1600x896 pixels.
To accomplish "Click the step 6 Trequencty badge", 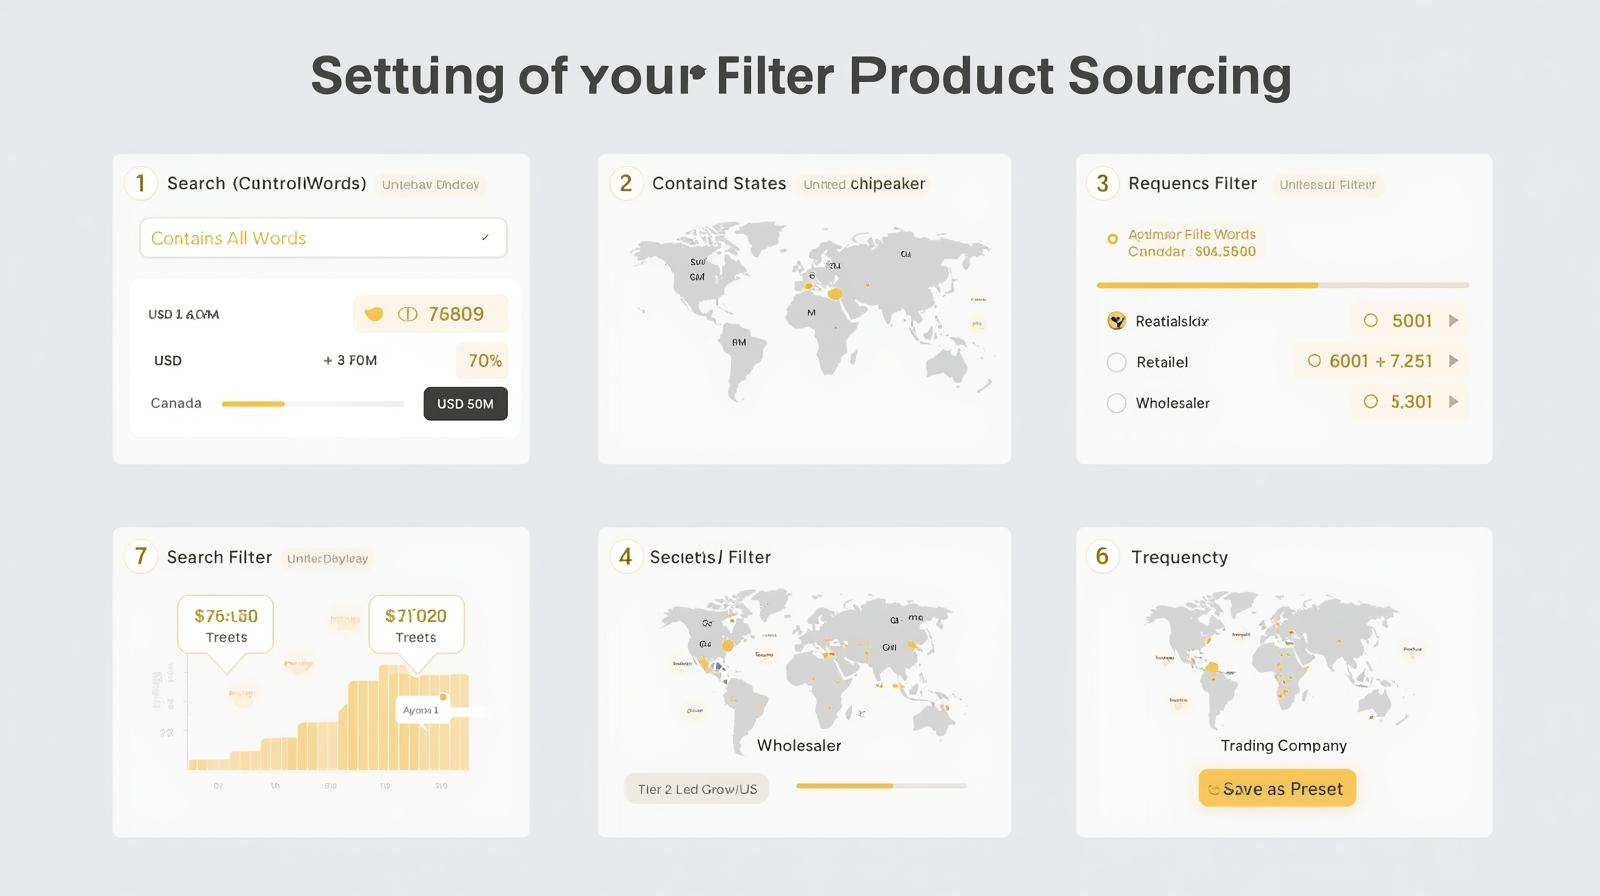I will pos(1102,557).
